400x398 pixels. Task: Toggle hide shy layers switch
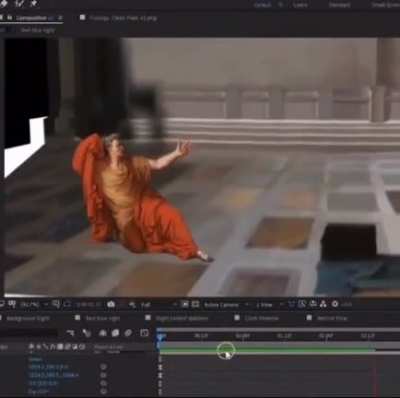coord(103,333)
